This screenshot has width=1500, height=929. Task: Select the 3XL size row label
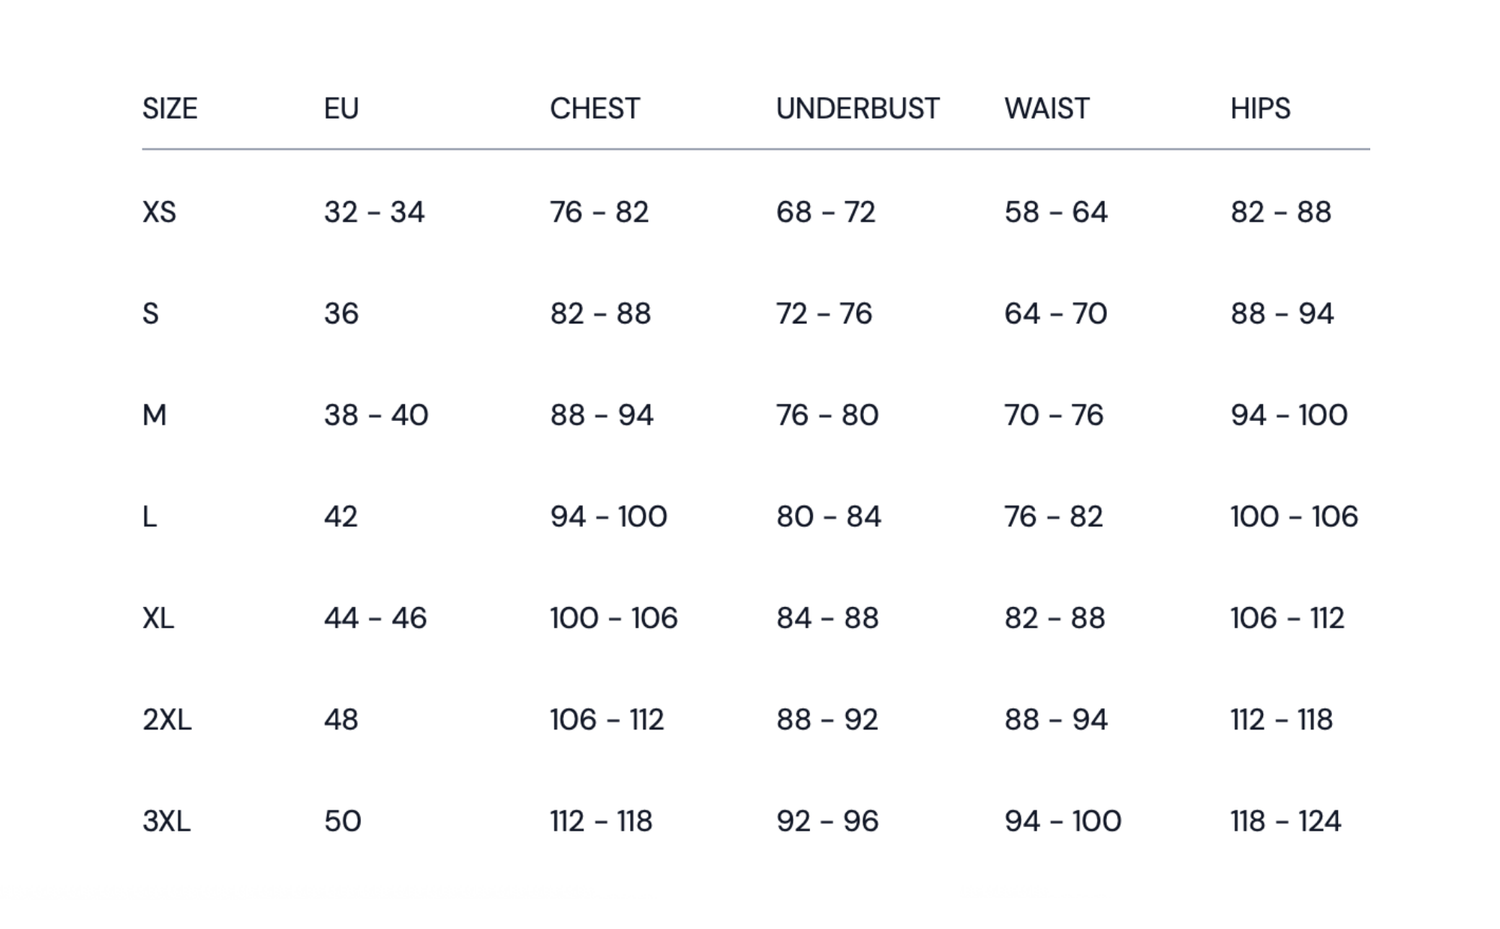[167, 821]
